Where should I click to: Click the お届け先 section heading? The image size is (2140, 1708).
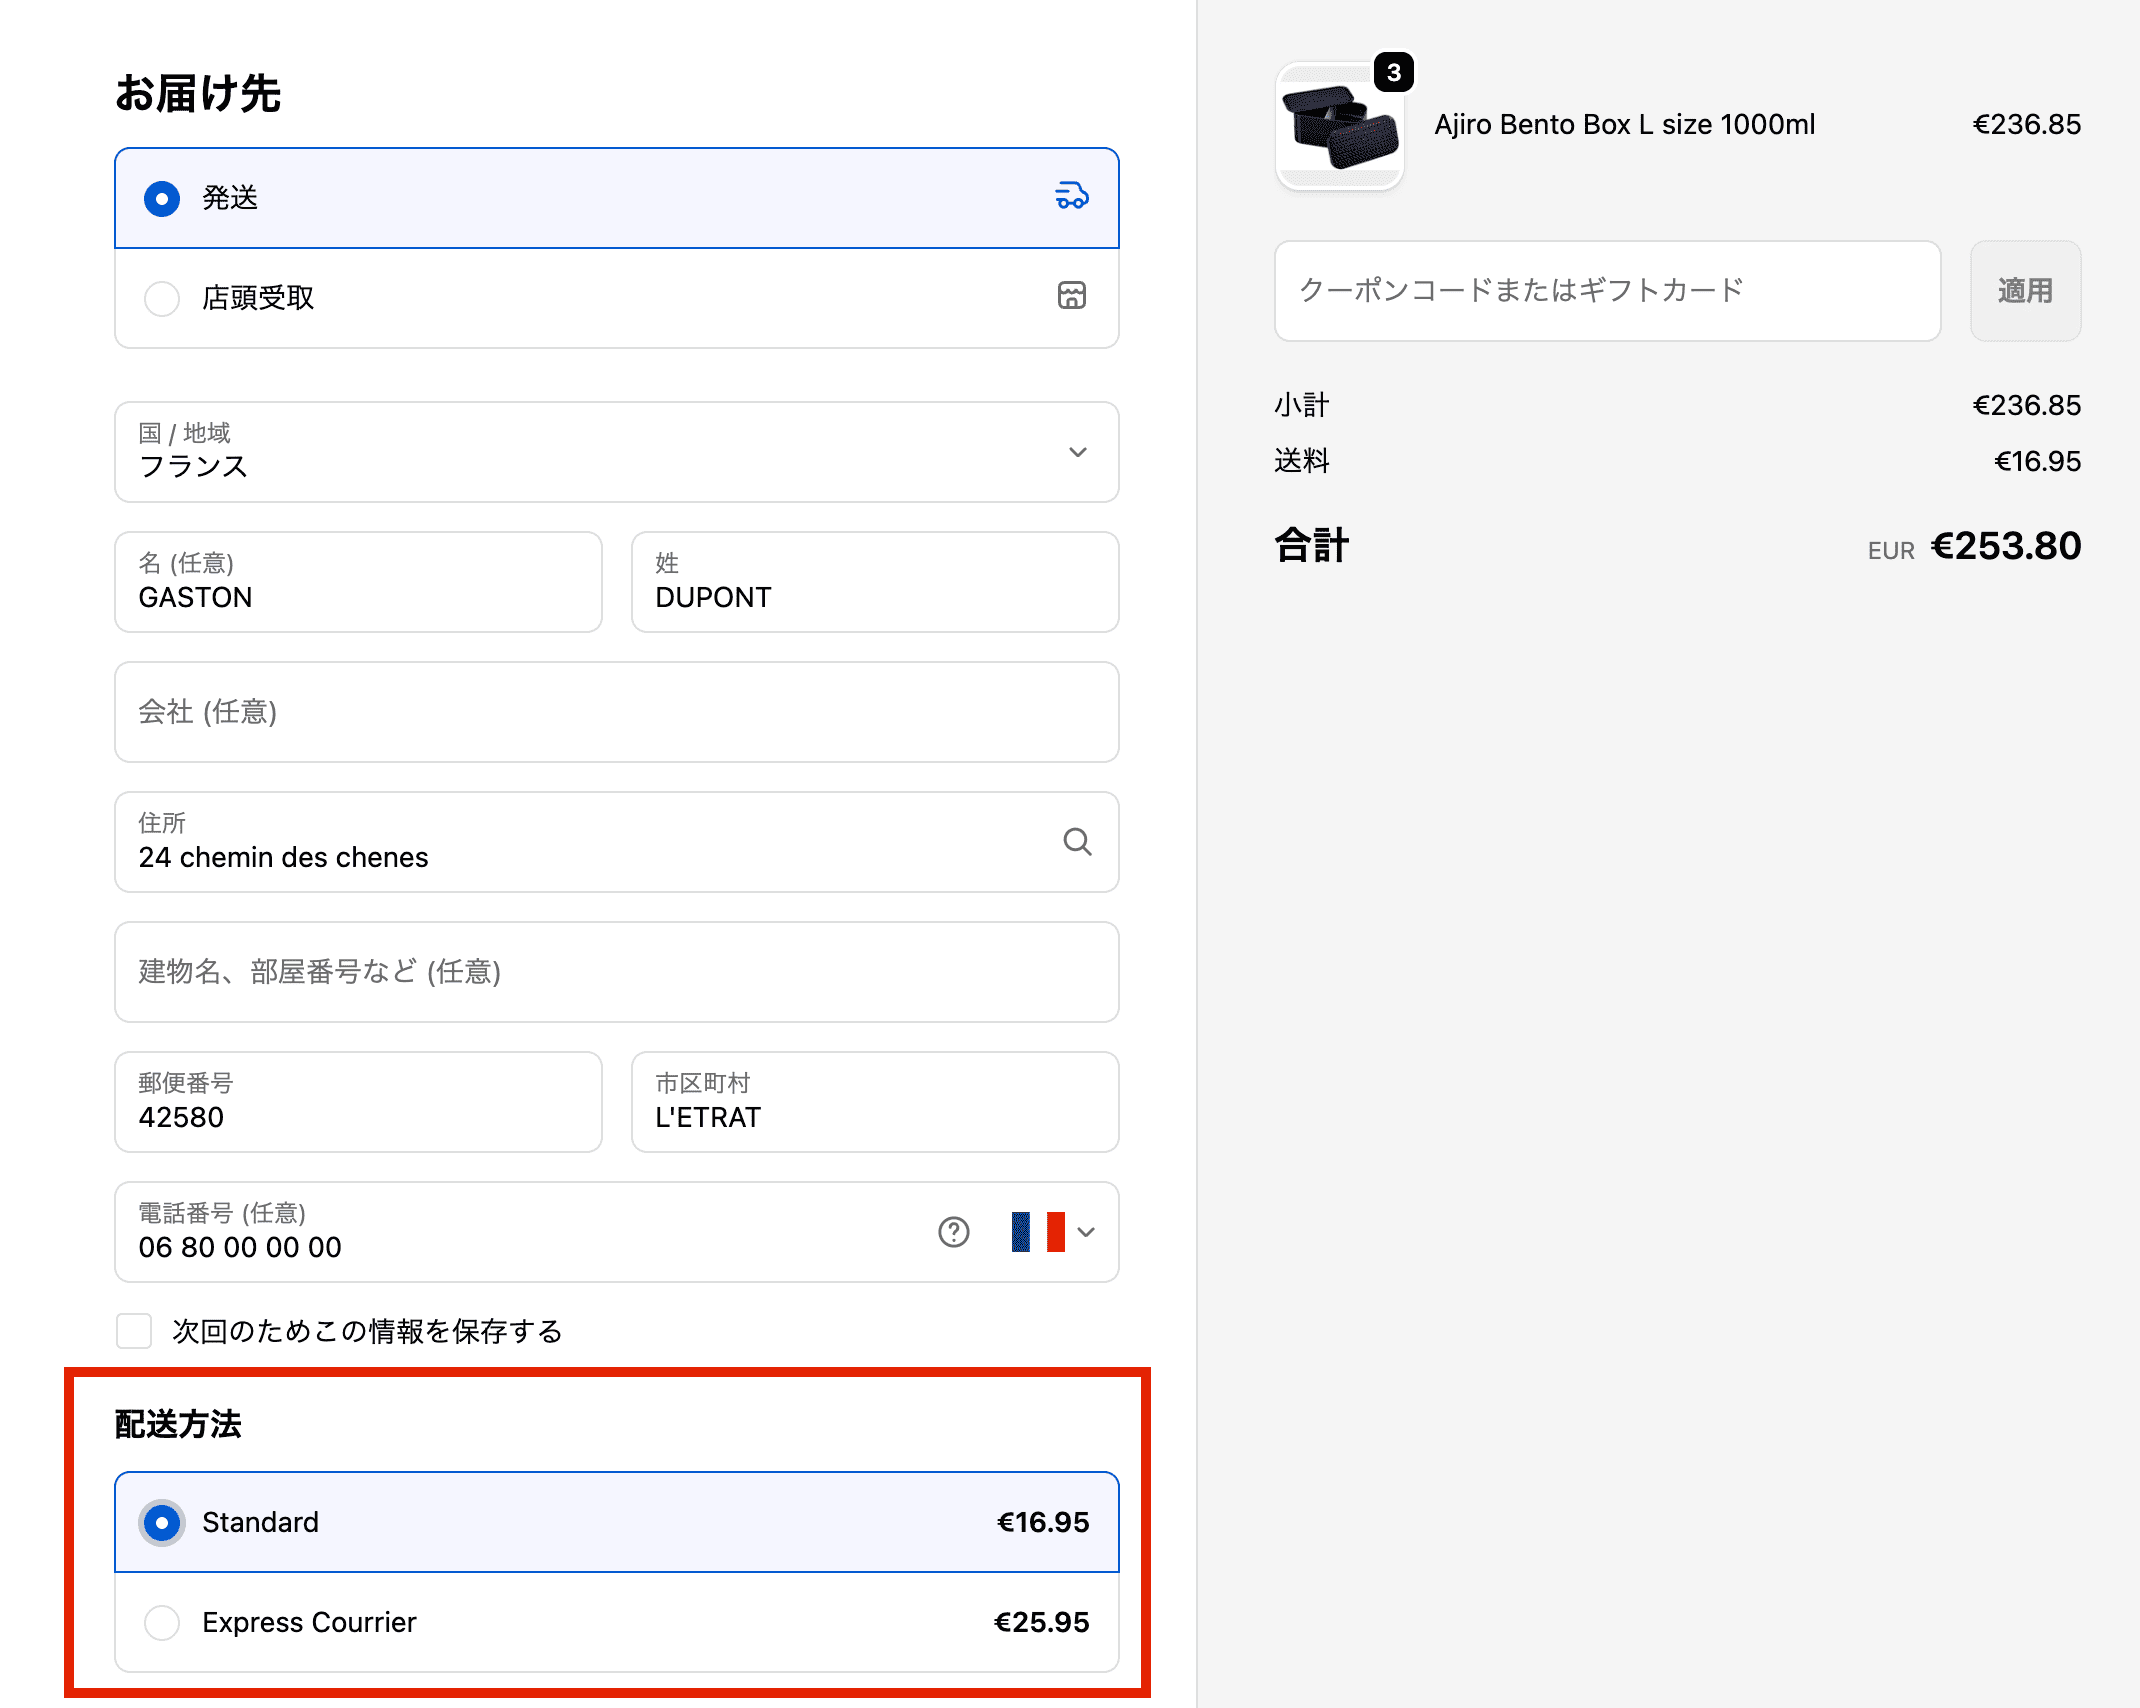[198, 93]
